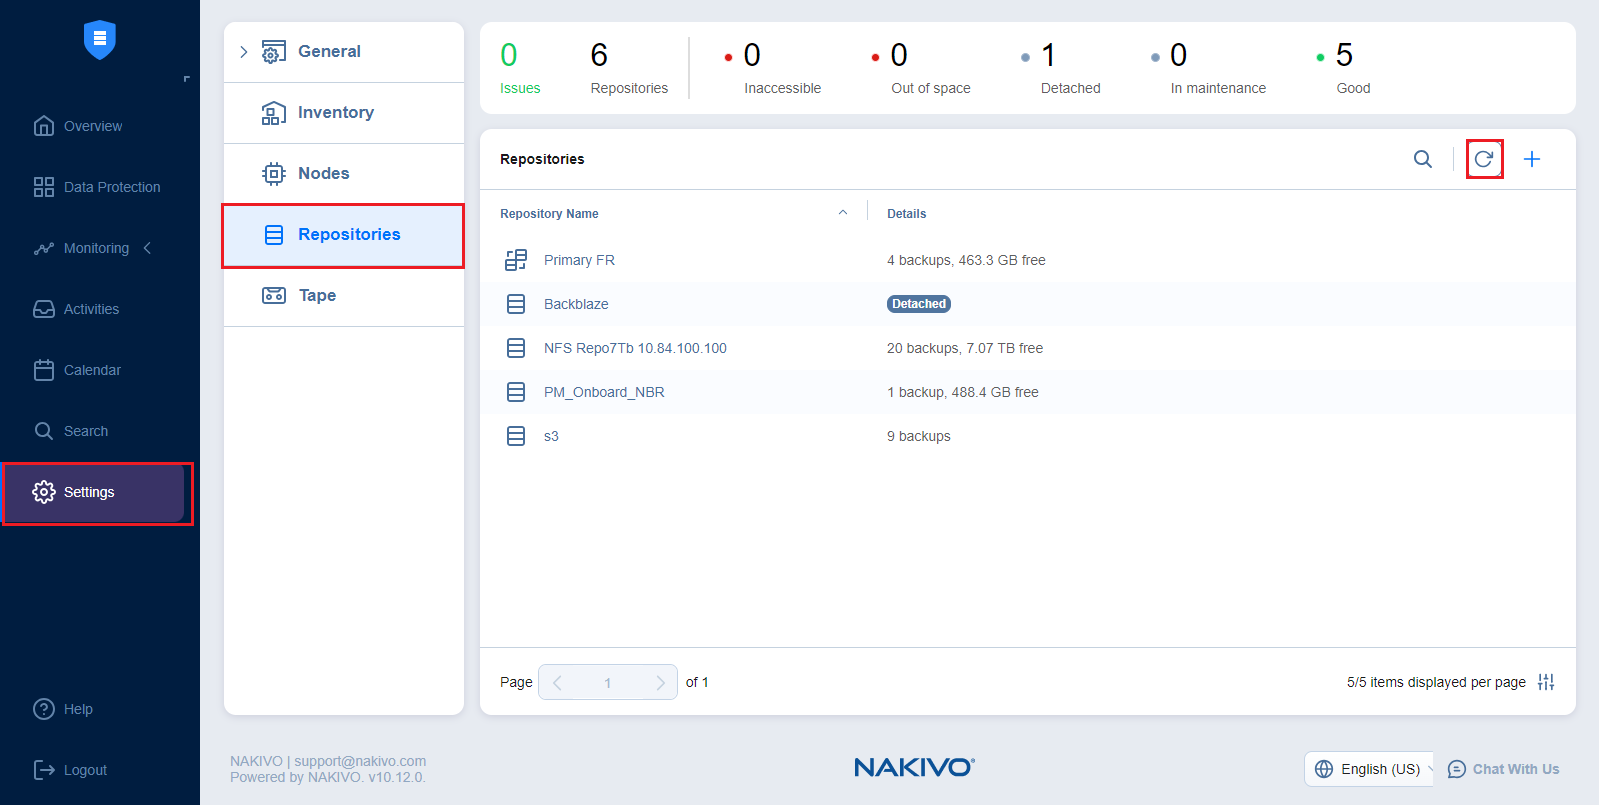Screen dimensions: 1599x805
Task: Select the Tape settings tab
Action: [x=317, y=296]
